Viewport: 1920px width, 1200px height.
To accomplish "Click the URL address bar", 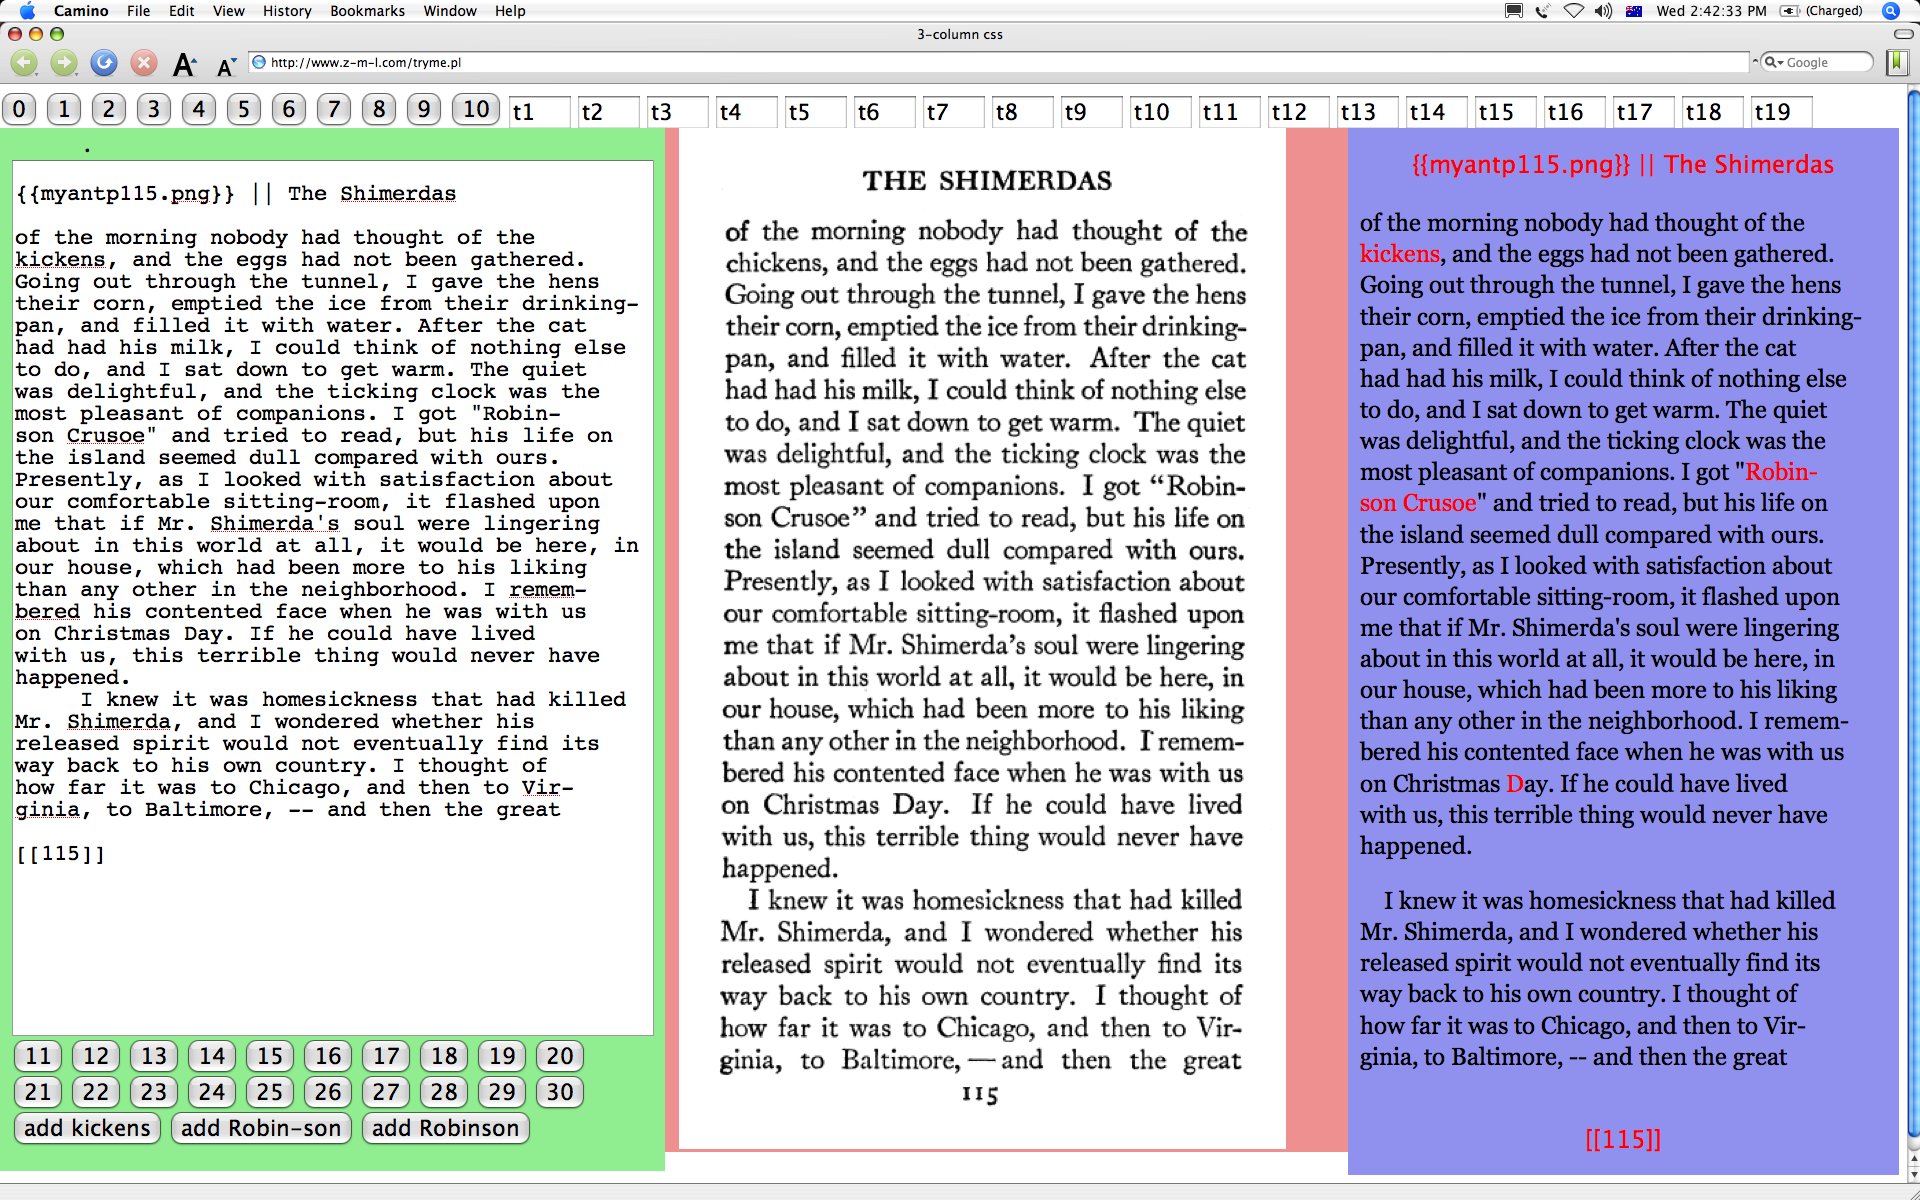I will (x=998, y=62).
